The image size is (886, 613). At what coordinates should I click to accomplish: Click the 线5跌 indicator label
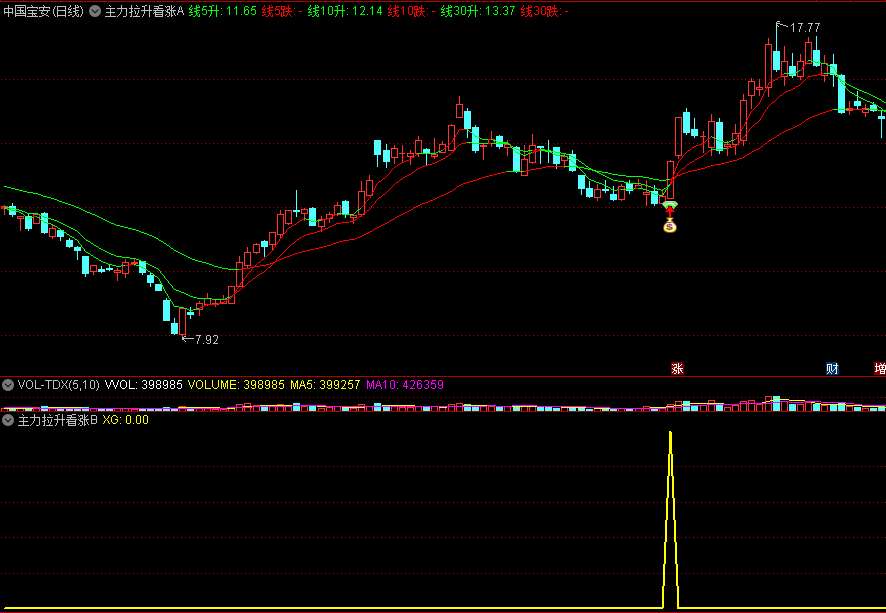(x=282, y=11)
